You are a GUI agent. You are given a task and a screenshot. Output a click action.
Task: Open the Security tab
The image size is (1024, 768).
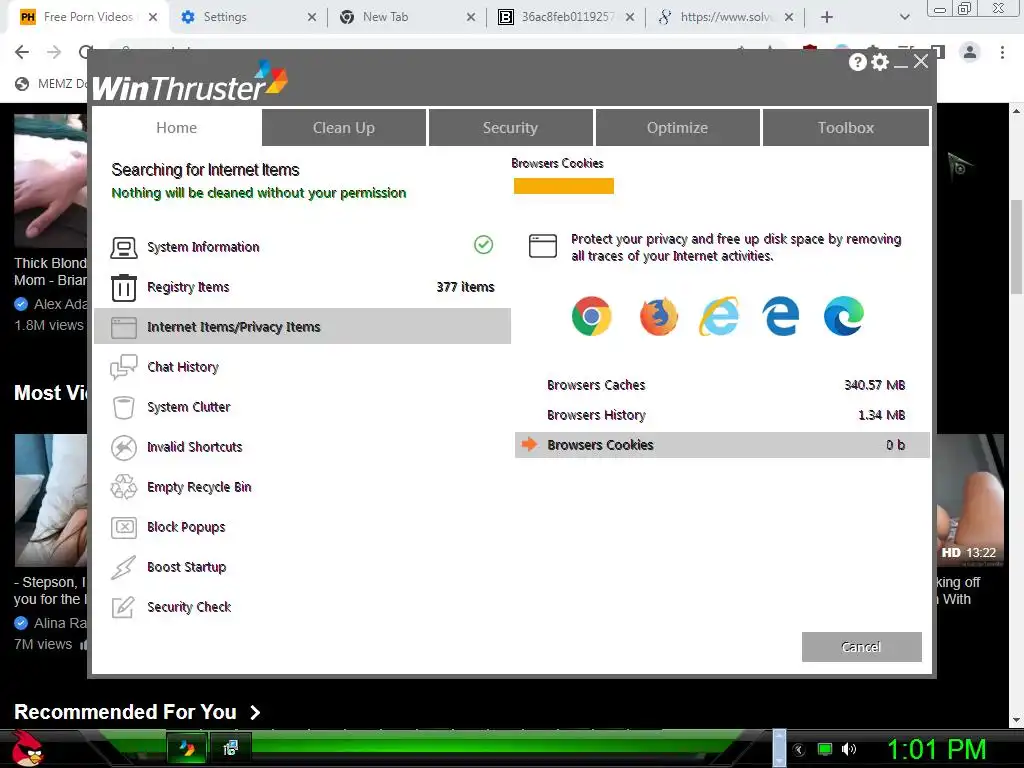[x=510, y=127]
